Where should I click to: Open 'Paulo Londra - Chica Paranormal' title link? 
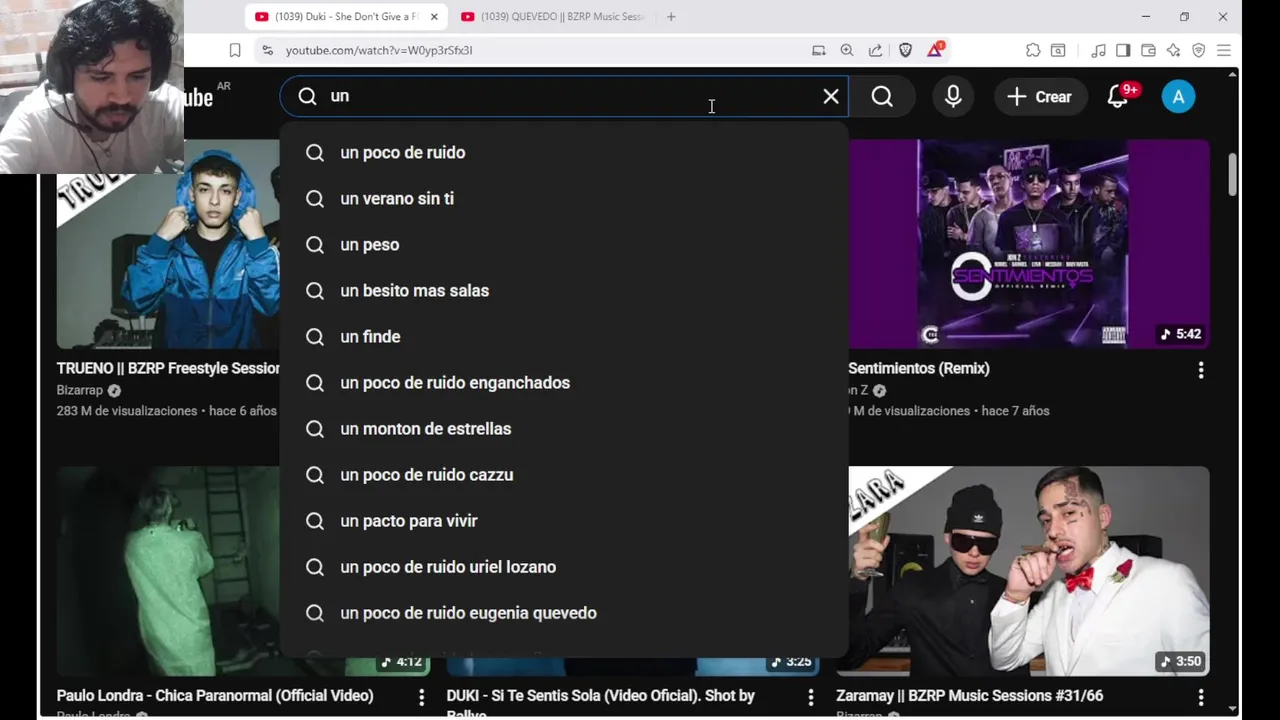[x=215, y=695]
